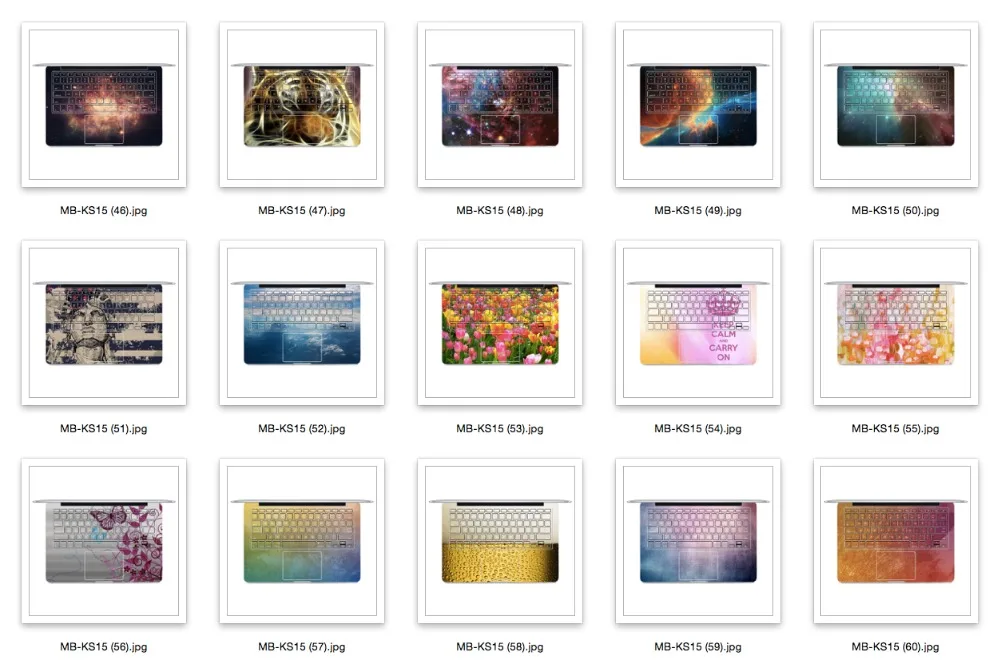Open the nebula thumbnail MB-KS15 (48).jpg

point(500,105)
